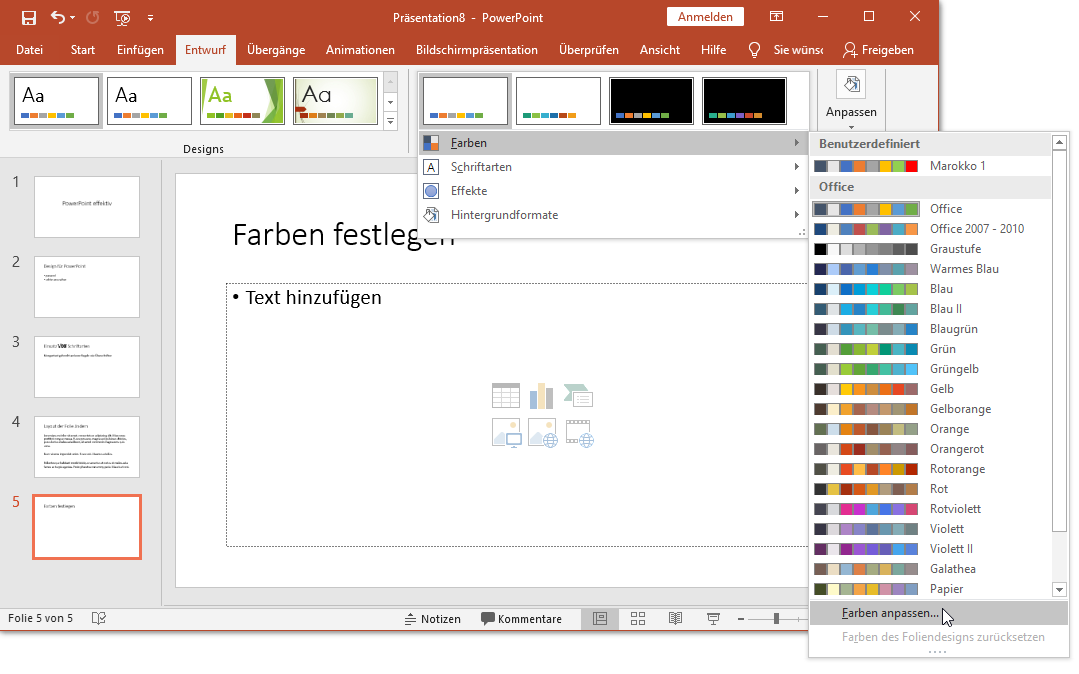
Task: Switch to the Start tab
Action: pos(83,50)
